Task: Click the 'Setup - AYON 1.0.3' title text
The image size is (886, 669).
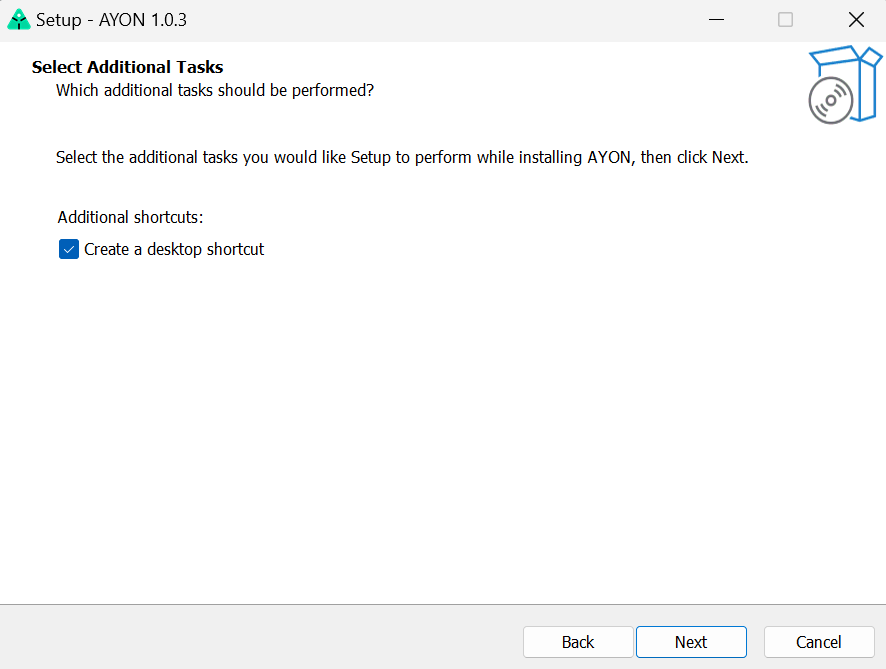Action: coord(111,20)
